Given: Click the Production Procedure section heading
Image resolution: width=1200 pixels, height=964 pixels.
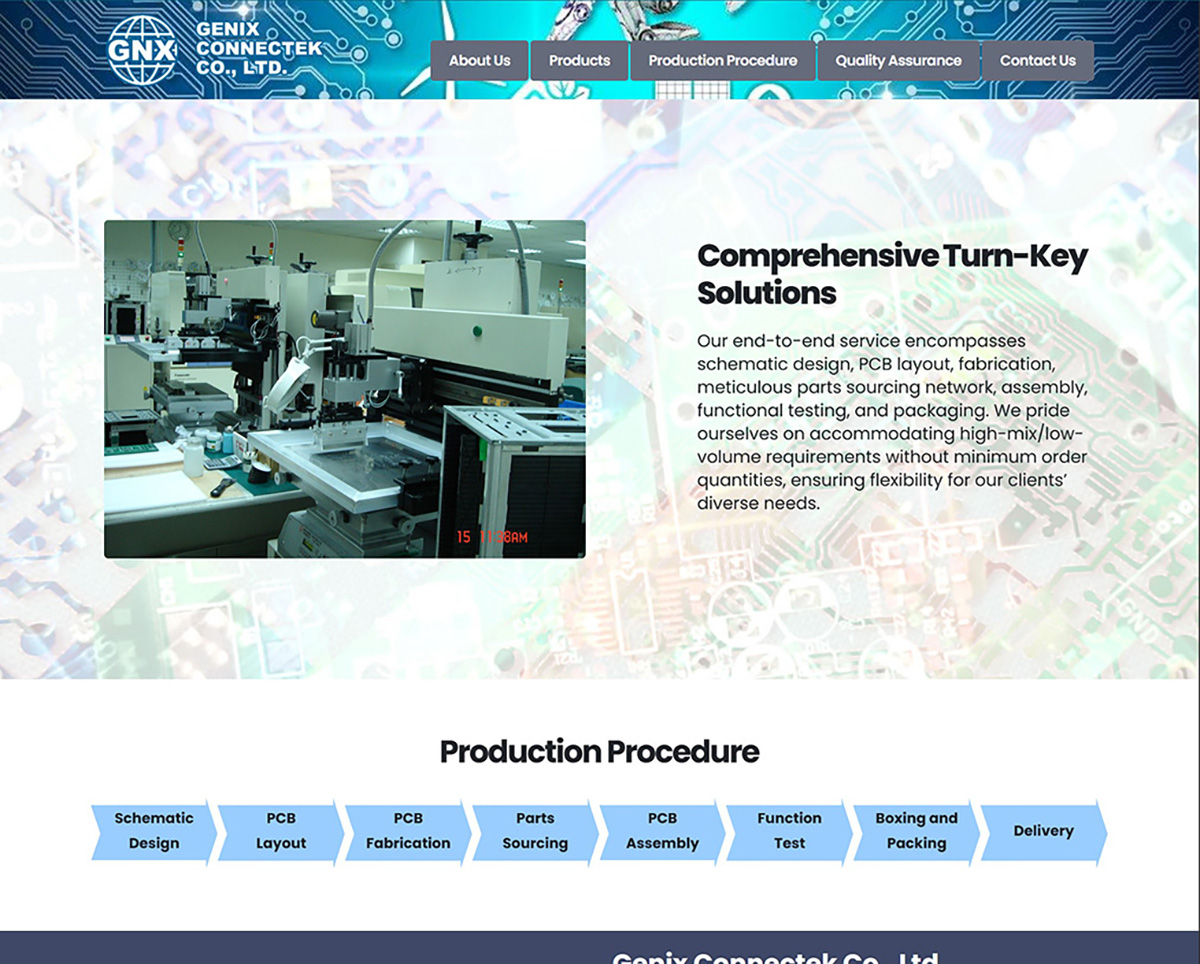Looking at the screenshot, I should pos(600,751).
